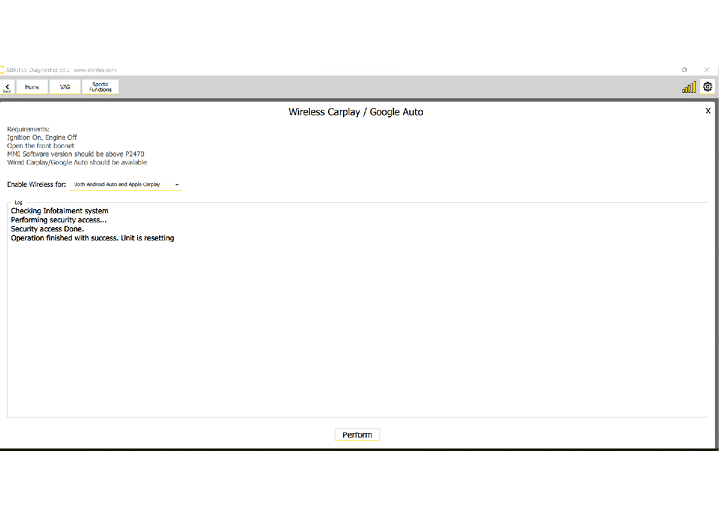Click the 'Wireless Carplay / Google Auto' title
The width and height of the screenshot is (719, 517).
pos(355,112)
